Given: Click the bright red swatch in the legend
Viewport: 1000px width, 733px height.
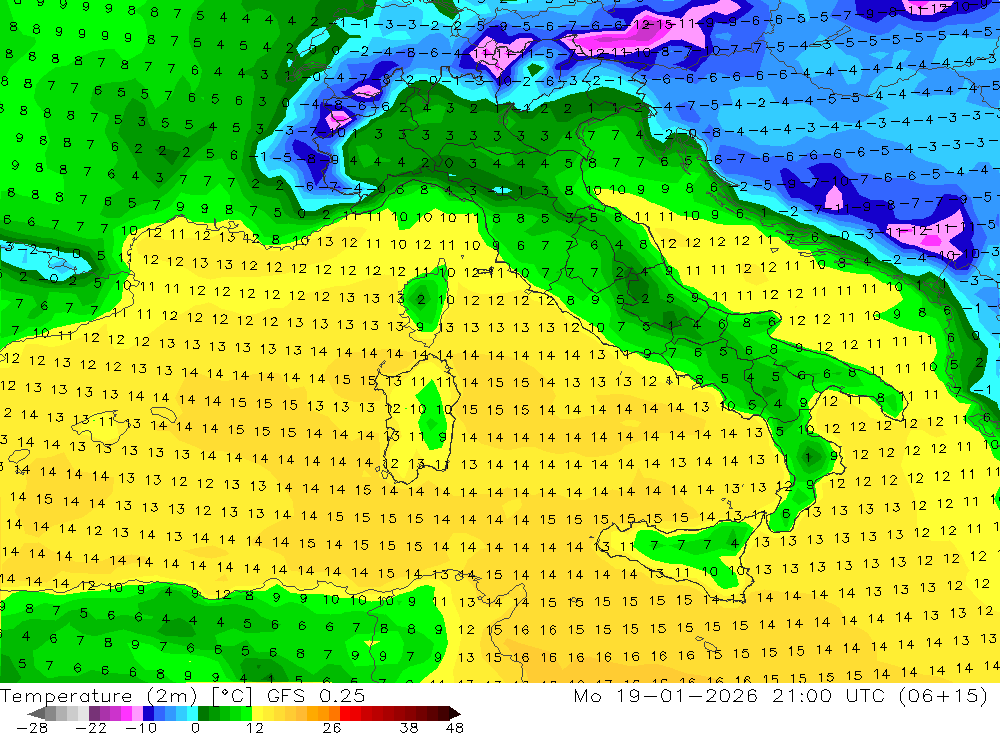Looking at the screenshot, I should pos(345,713).
